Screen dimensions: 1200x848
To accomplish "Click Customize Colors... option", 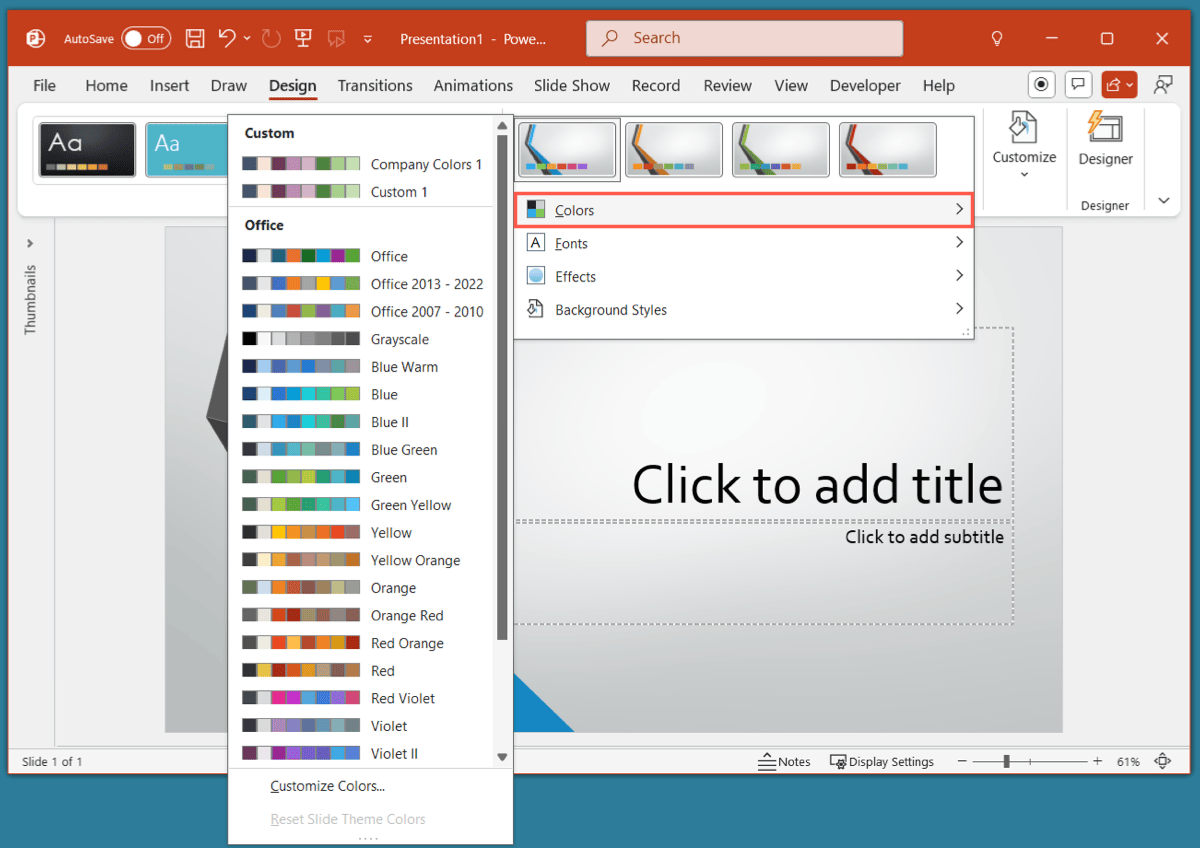I will pos(328,786).
